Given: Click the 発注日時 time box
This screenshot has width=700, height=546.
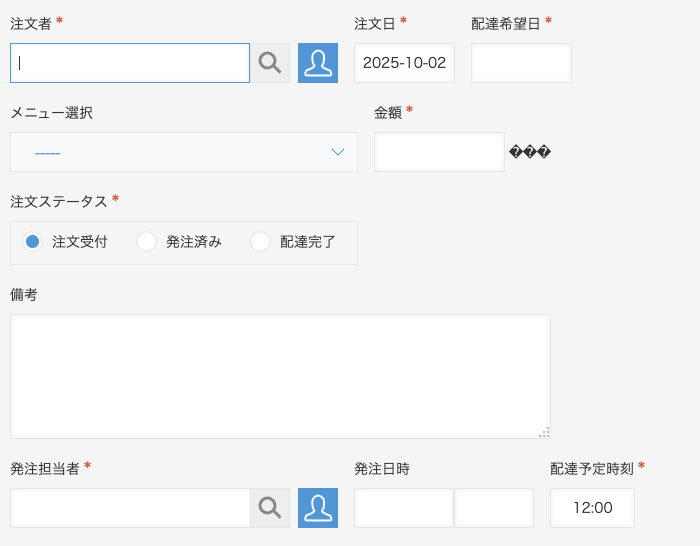Looking at the screenshot, I should (x=494, y=508).
